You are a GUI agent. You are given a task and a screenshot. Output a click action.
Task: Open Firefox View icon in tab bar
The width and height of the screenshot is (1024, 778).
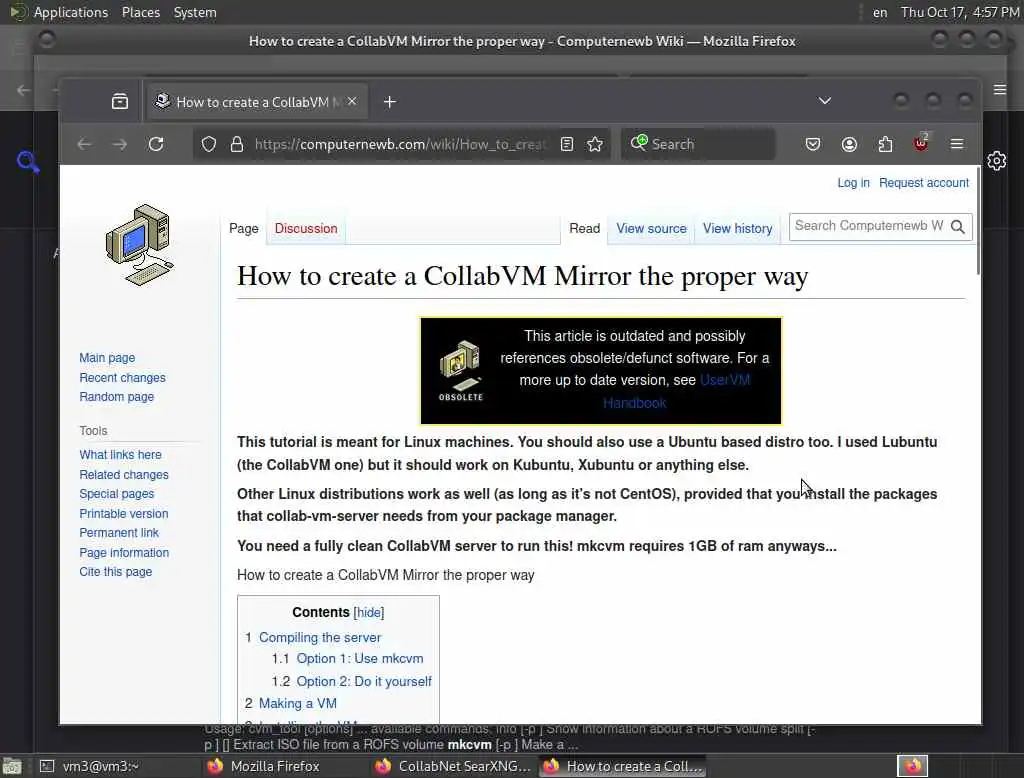tap(120, 101)
